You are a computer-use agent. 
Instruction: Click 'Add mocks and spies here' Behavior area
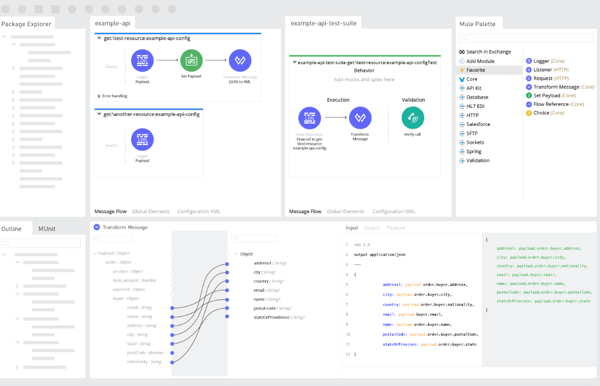pos(364,80)
